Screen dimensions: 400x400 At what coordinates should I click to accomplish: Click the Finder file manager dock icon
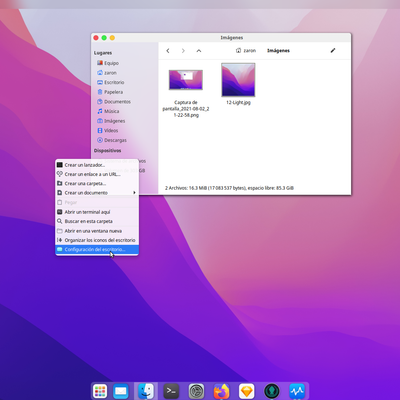146,391
